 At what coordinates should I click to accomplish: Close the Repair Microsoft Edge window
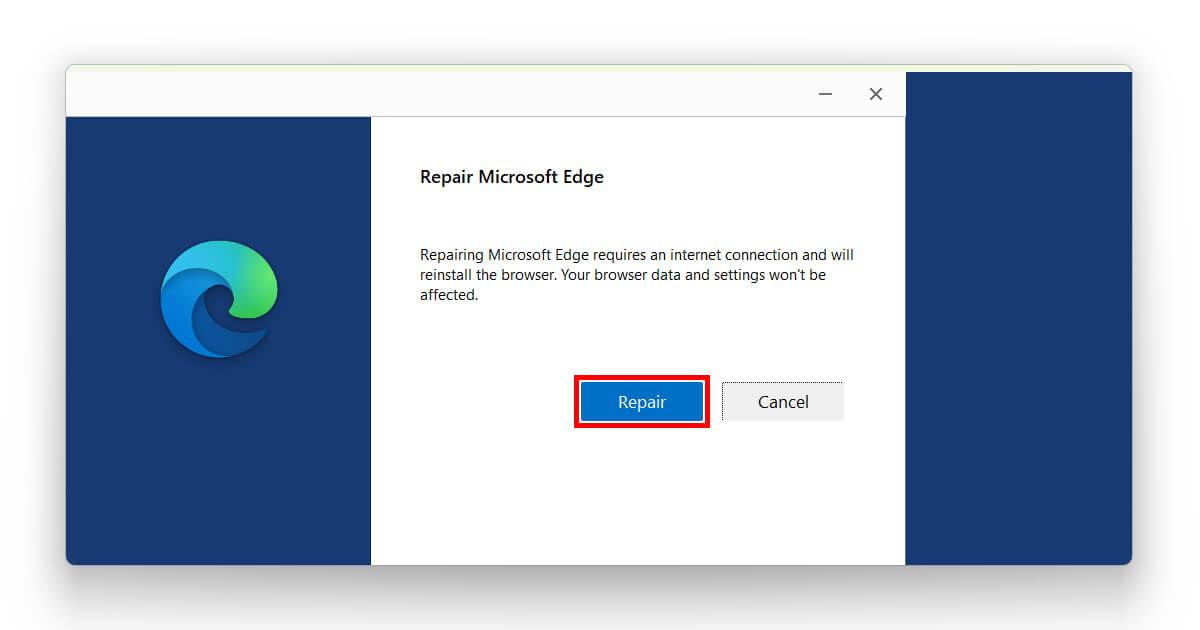pos(875,93)
